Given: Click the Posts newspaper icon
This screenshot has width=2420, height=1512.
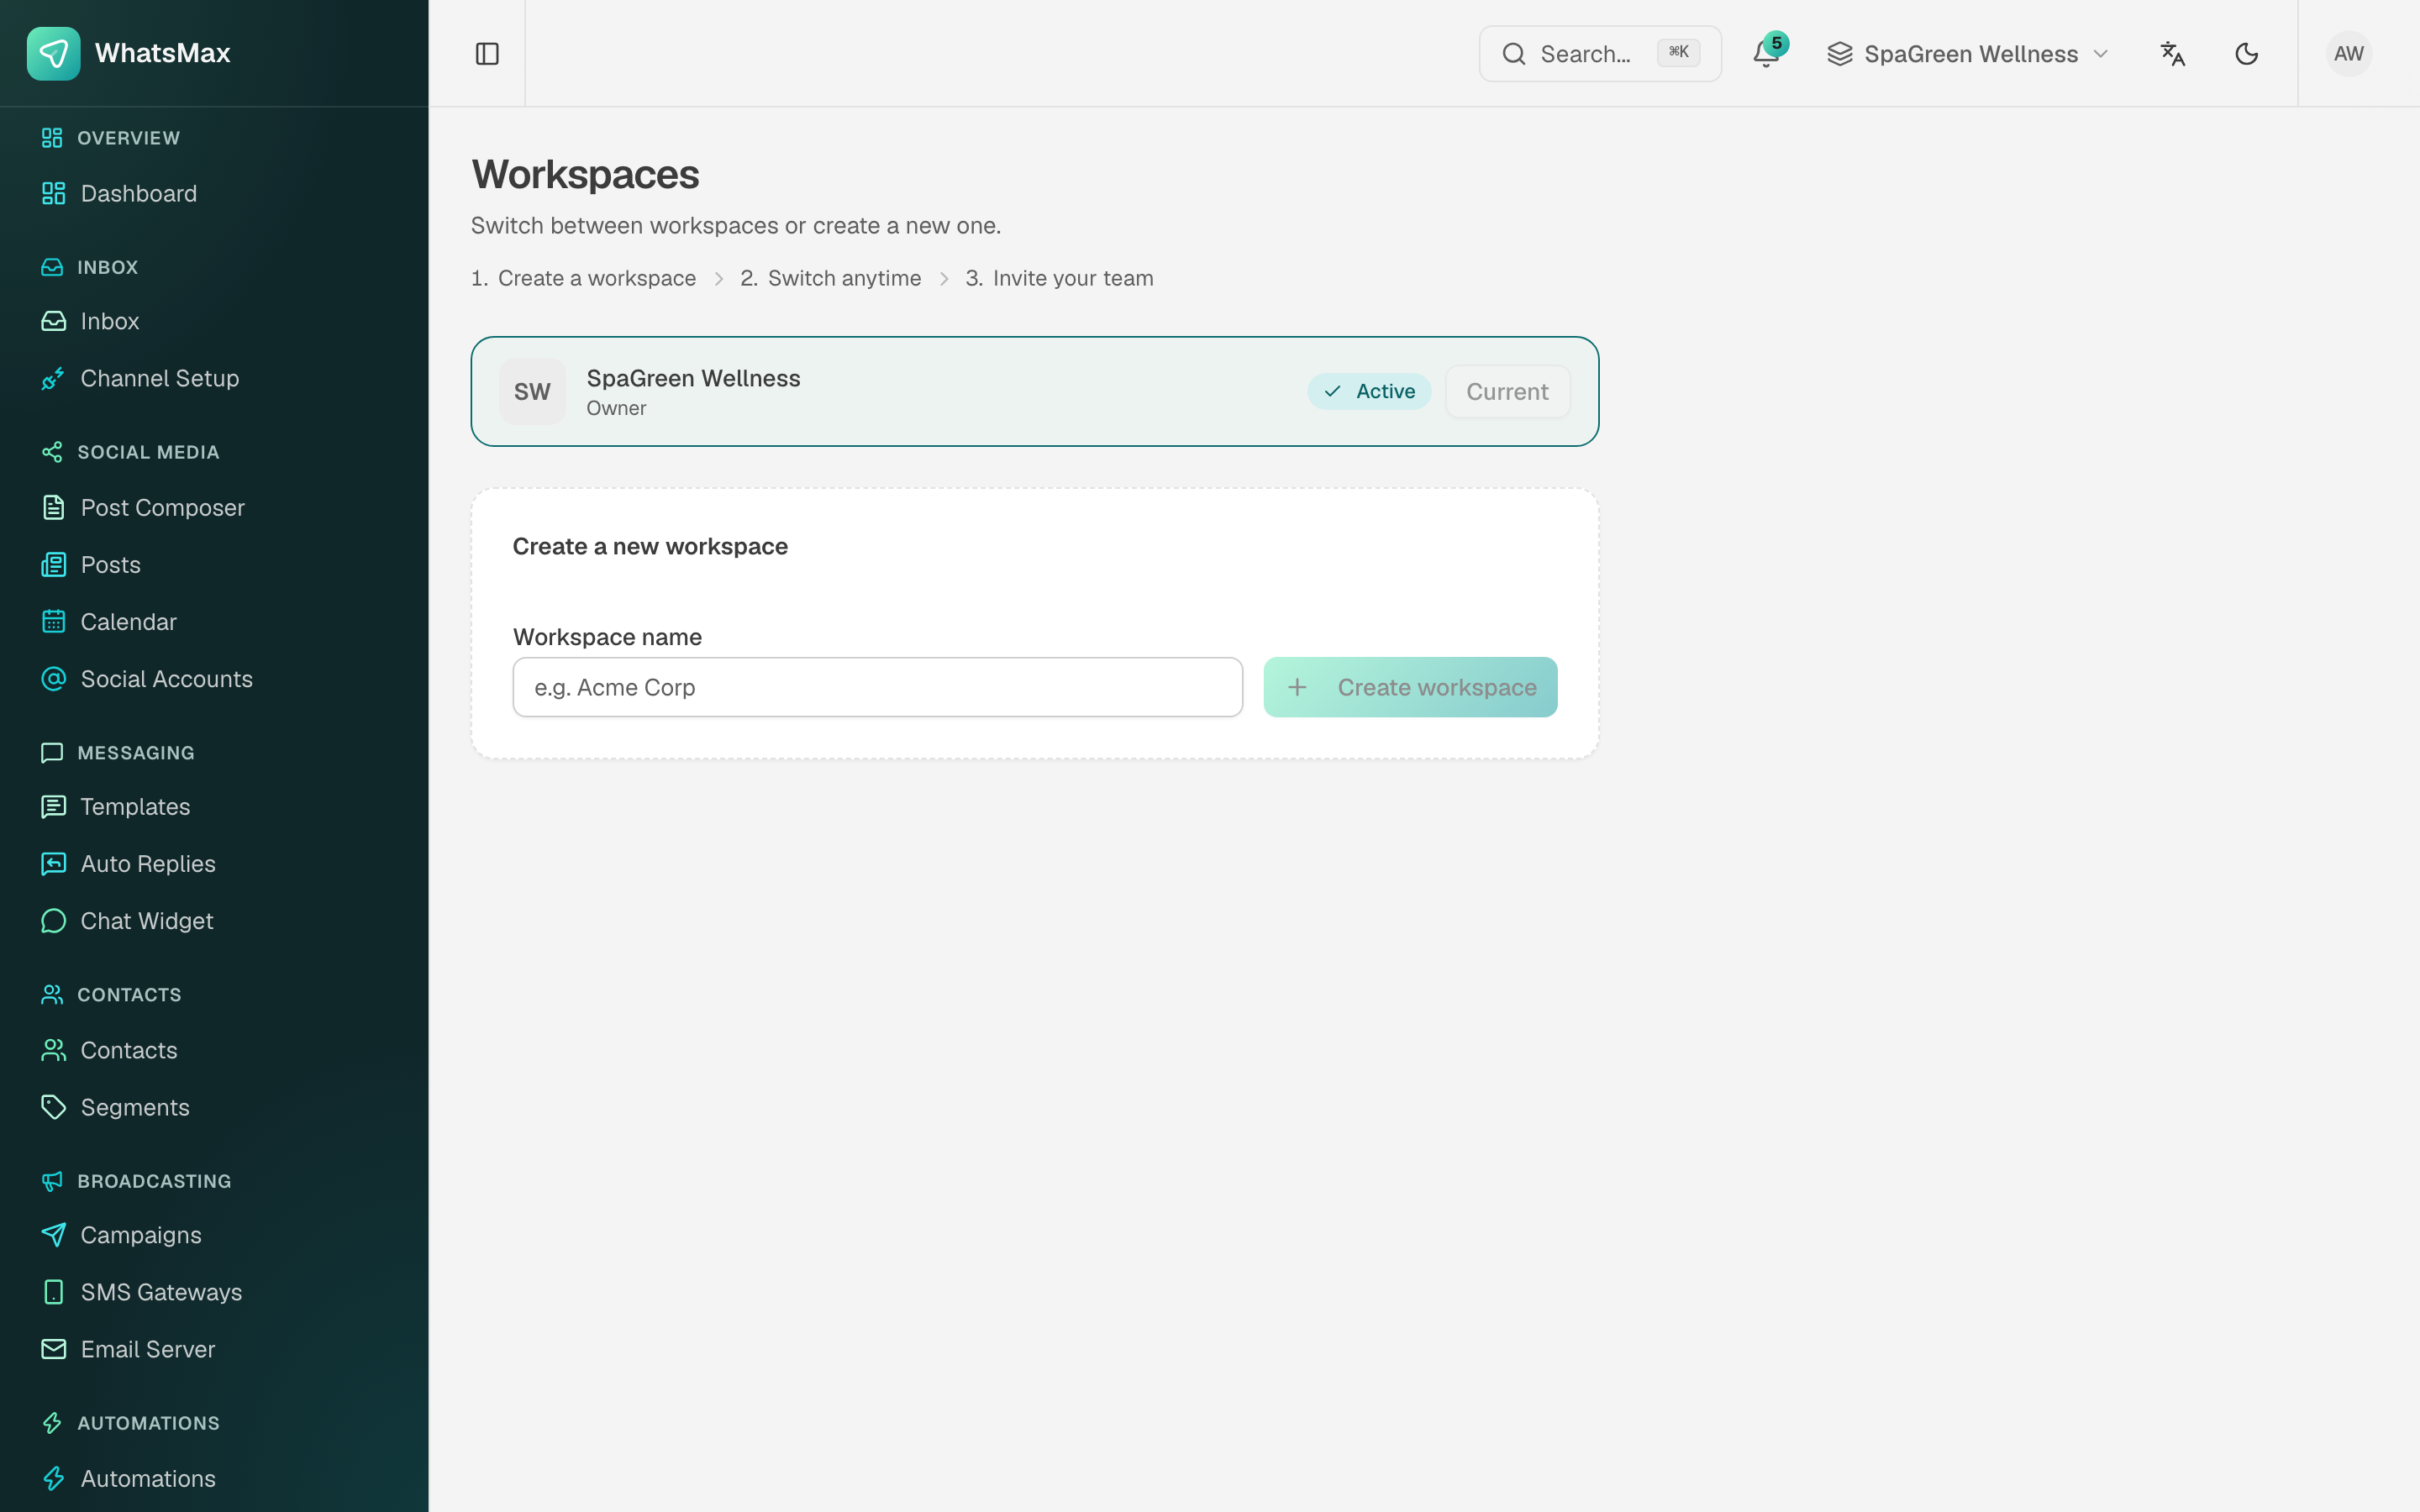Looking at the screenshot, I should coord(53,564).
